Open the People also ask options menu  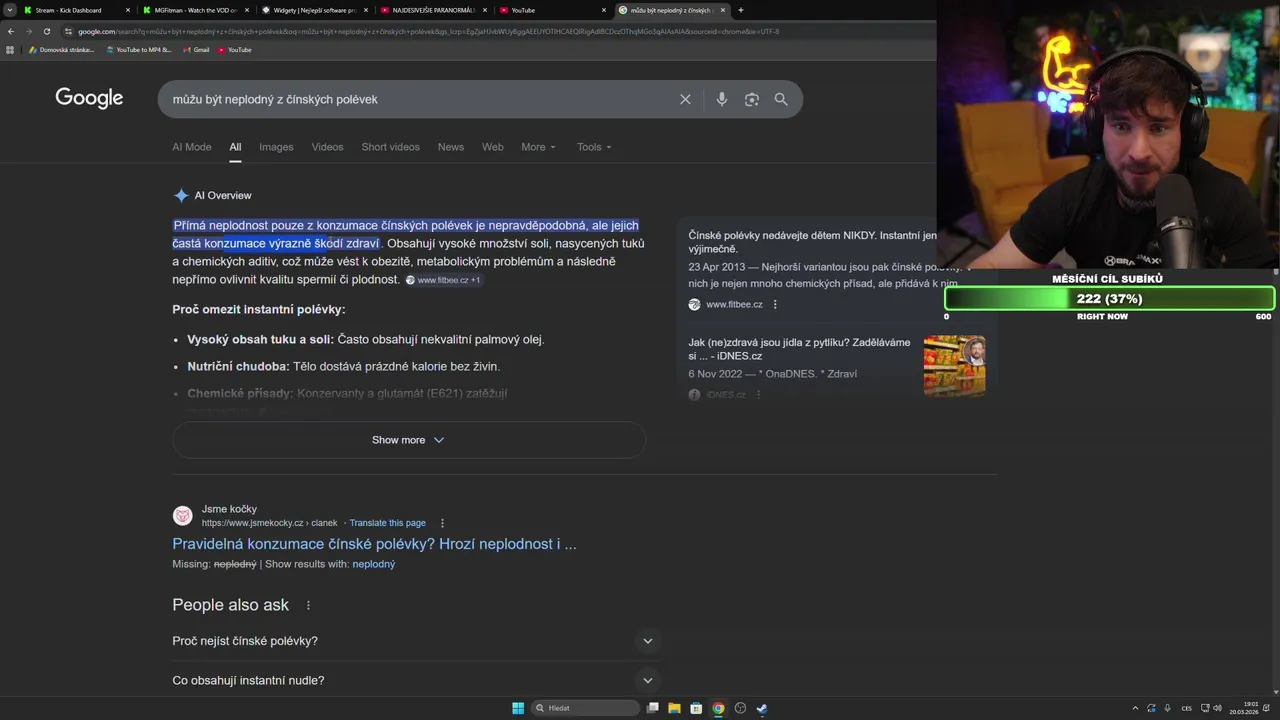pyautogui.click(x=308, y=605)
